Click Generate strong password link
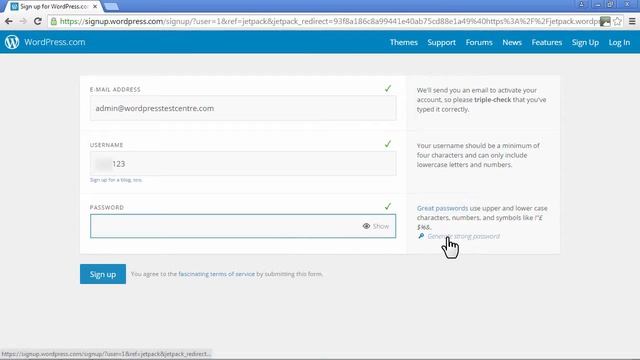 coord(463,236)
